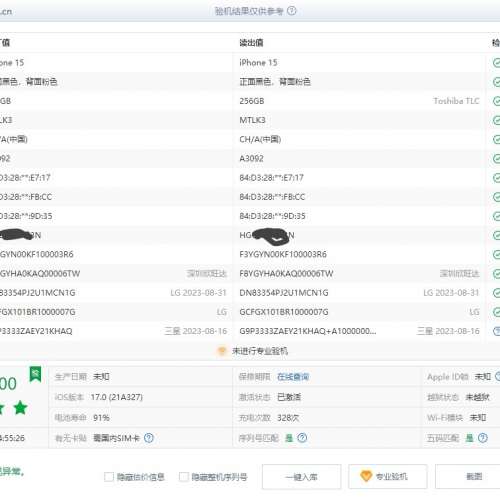Select the MTLK3 read value
The height and width of the screenshot is (500, 500).
click(252, 120)
